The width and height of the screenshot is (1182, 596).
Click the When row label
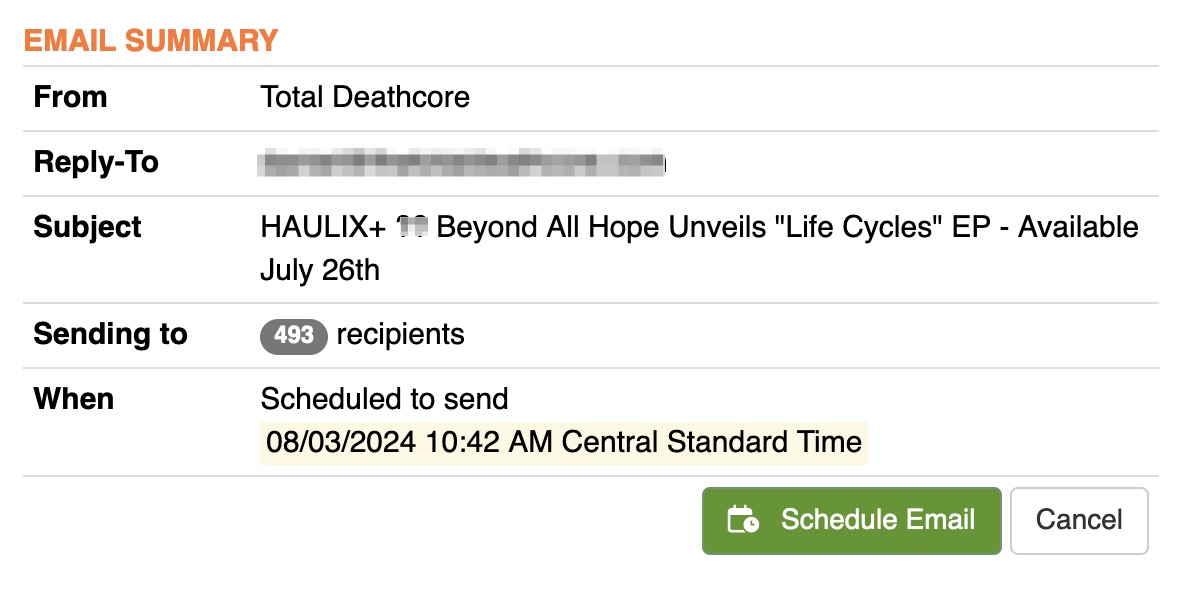pyautogui.click(x=74, y=400)
